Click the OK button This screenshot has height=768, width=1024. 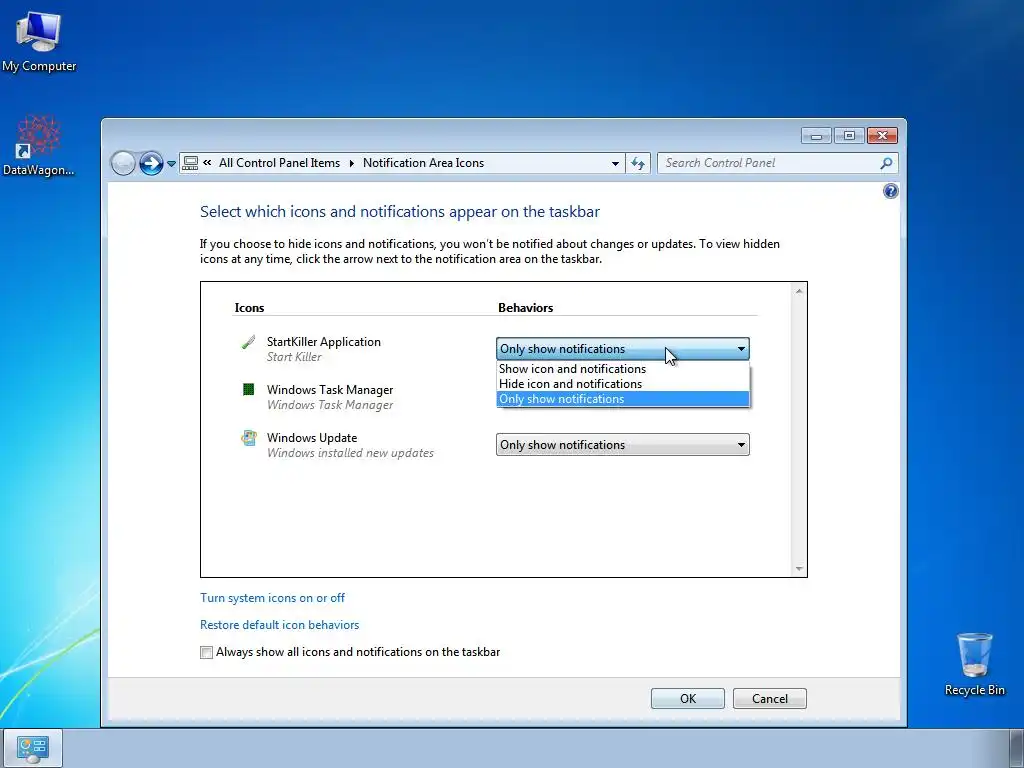coord(688,699)
